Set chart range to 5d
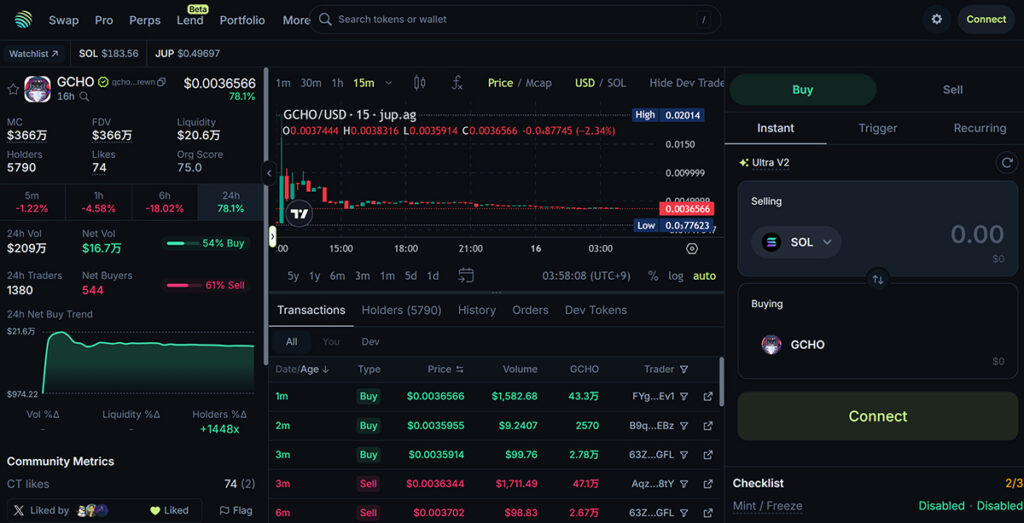 pos(410,276)
